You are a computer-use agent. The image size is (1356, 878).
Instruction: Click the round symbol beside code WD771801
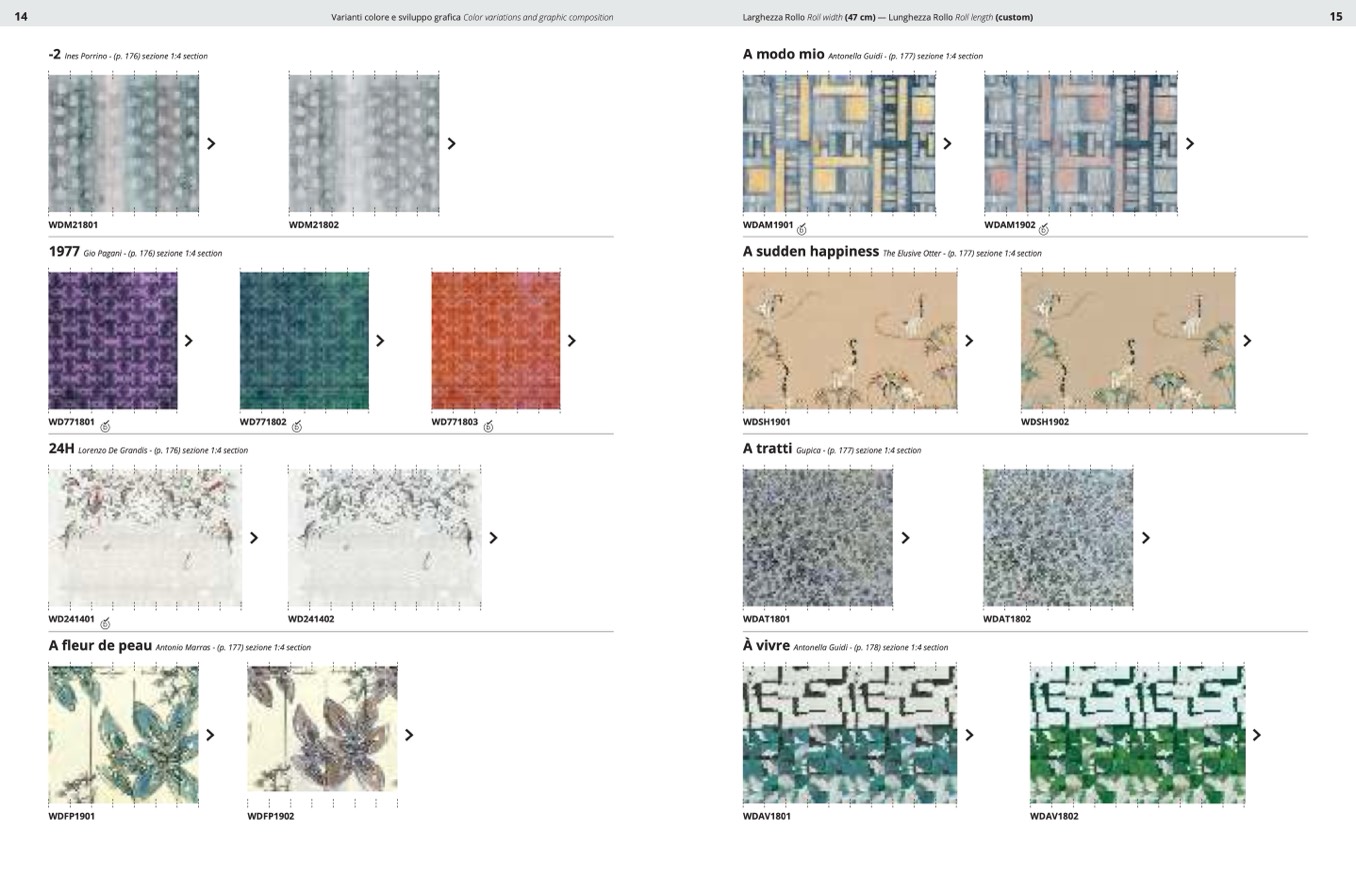coord(105,427)
